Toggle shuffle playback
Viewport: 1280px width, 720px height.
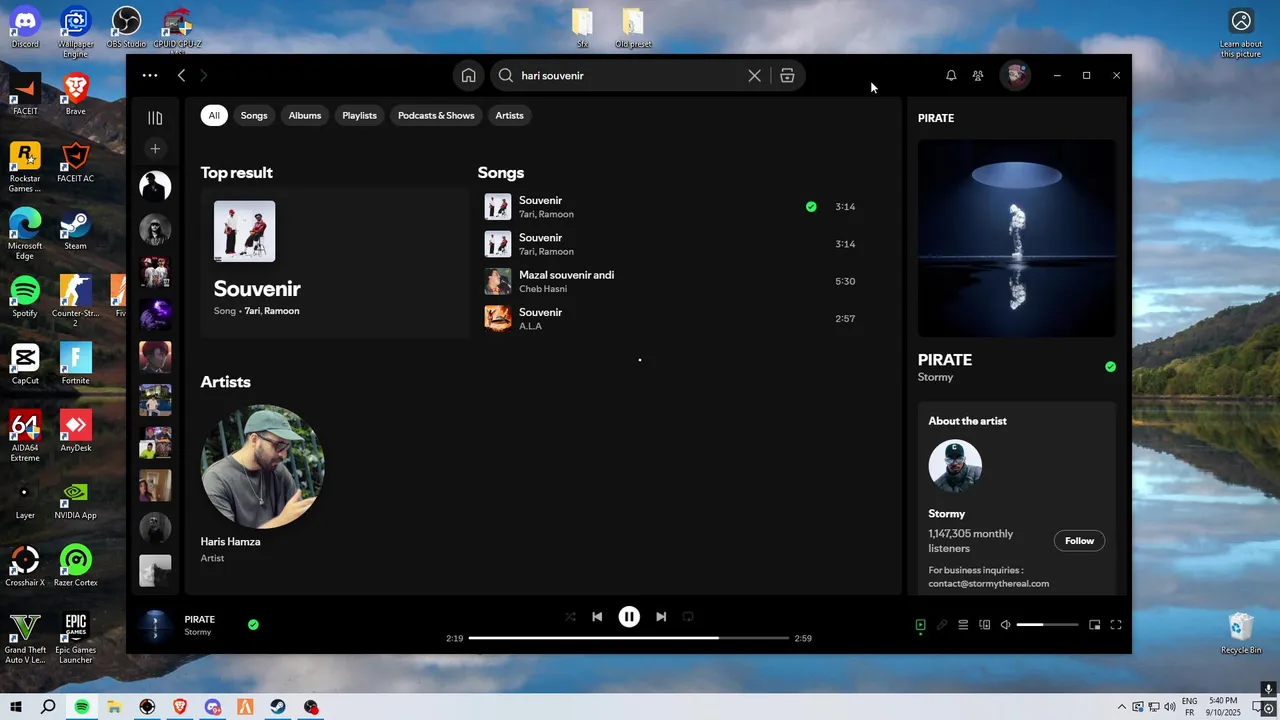[x=570, y=617]
